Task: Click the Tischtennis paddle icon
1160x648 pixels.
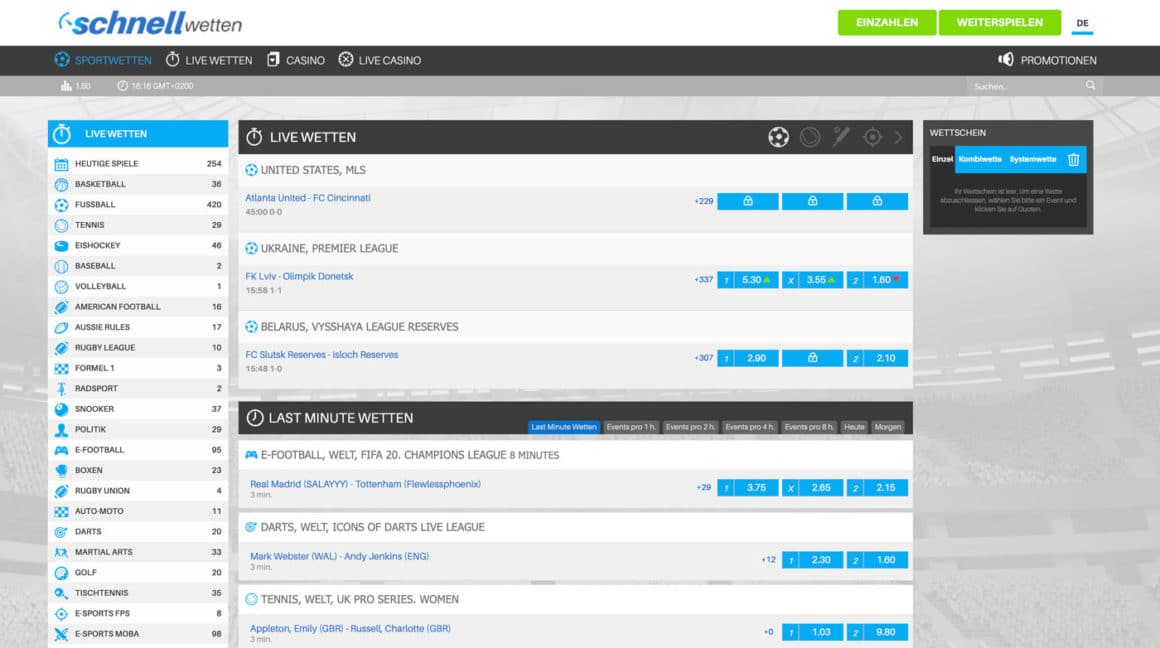Action: click(61, 593)
